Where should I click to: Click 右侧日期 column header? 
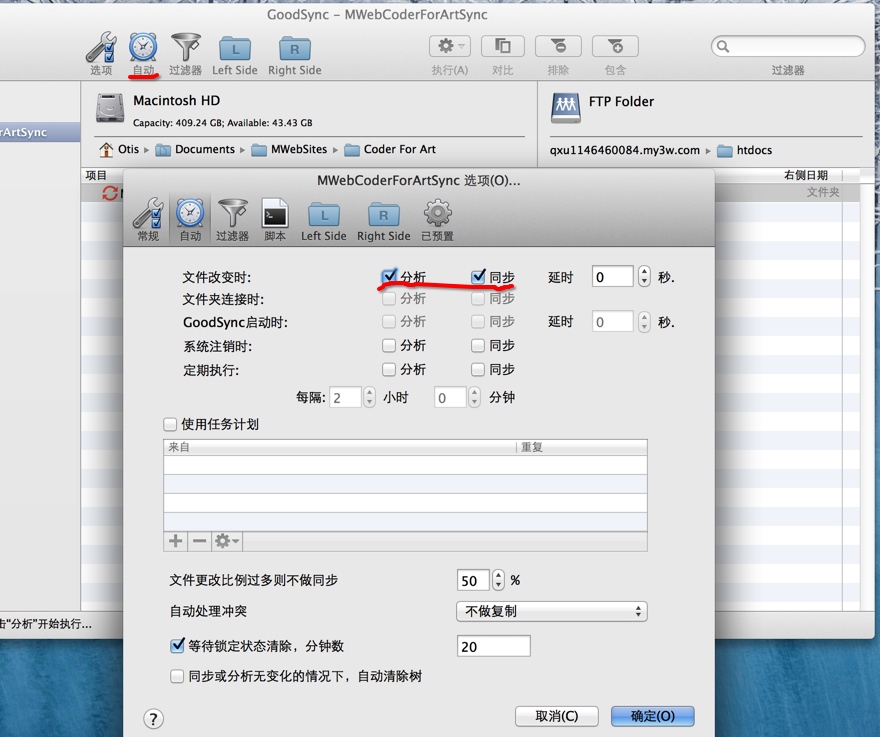tap(806, 175)
